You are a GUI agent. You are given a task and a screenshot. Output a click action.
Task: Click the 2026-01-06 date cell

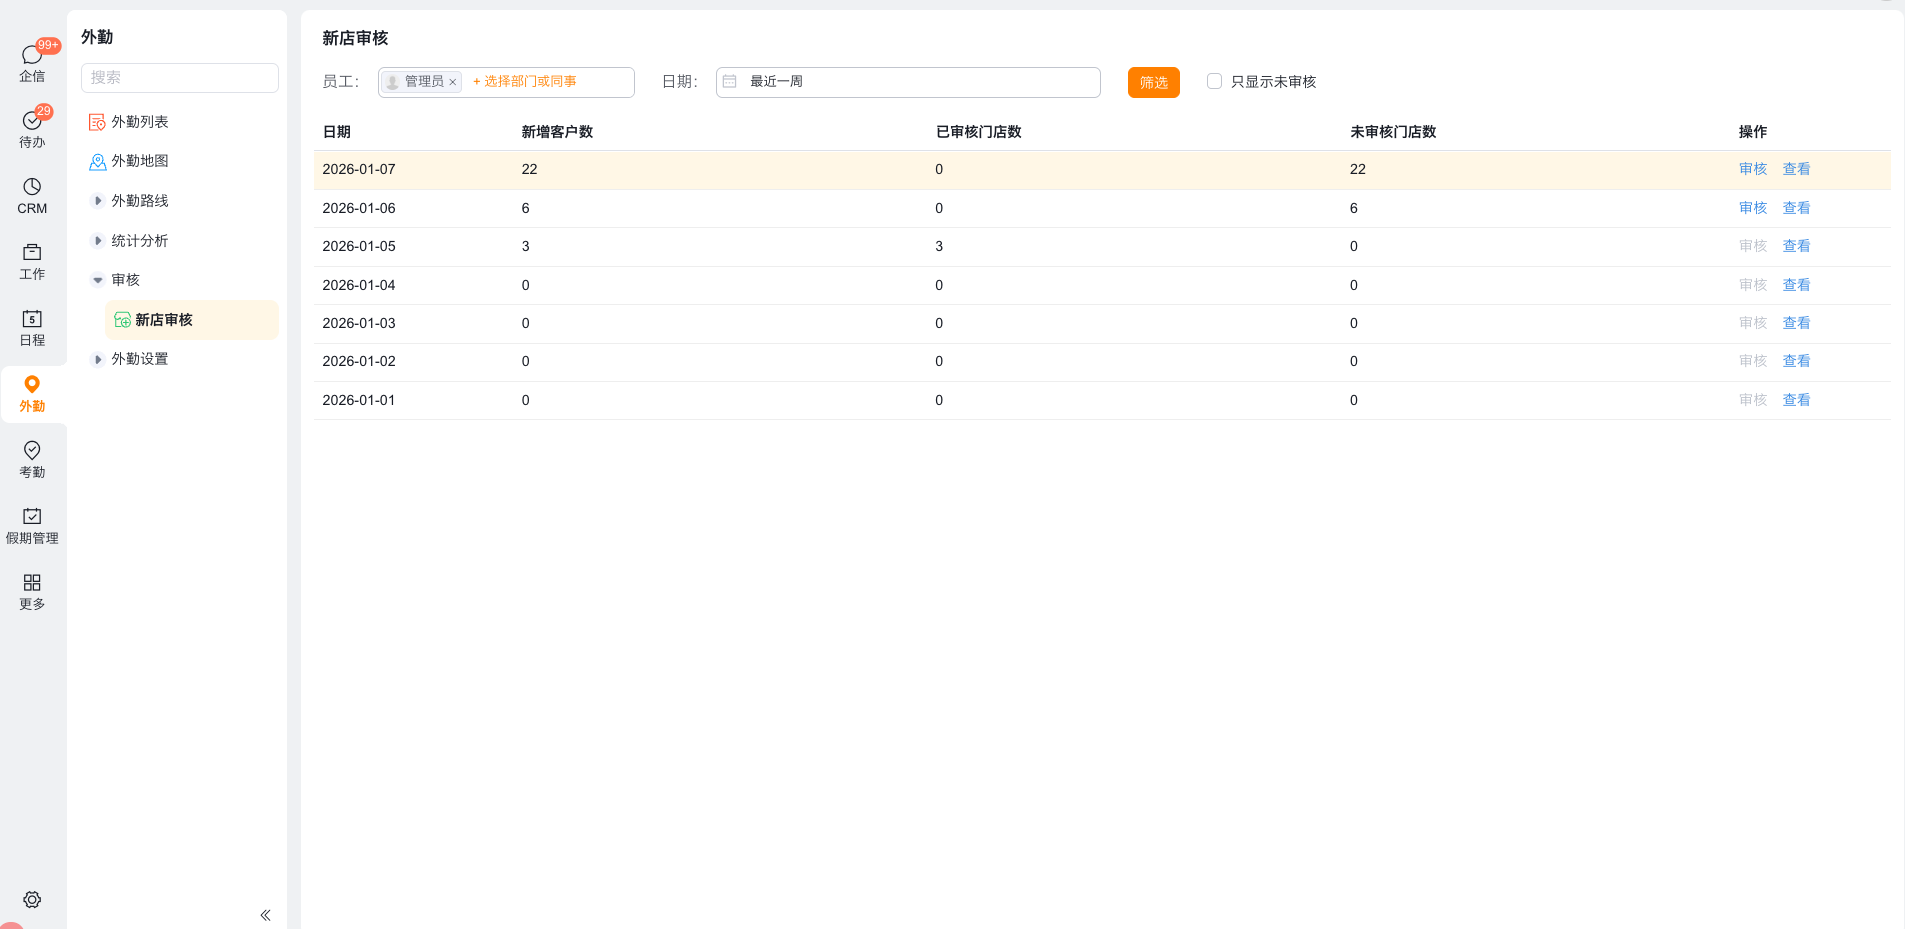(359, 208)
